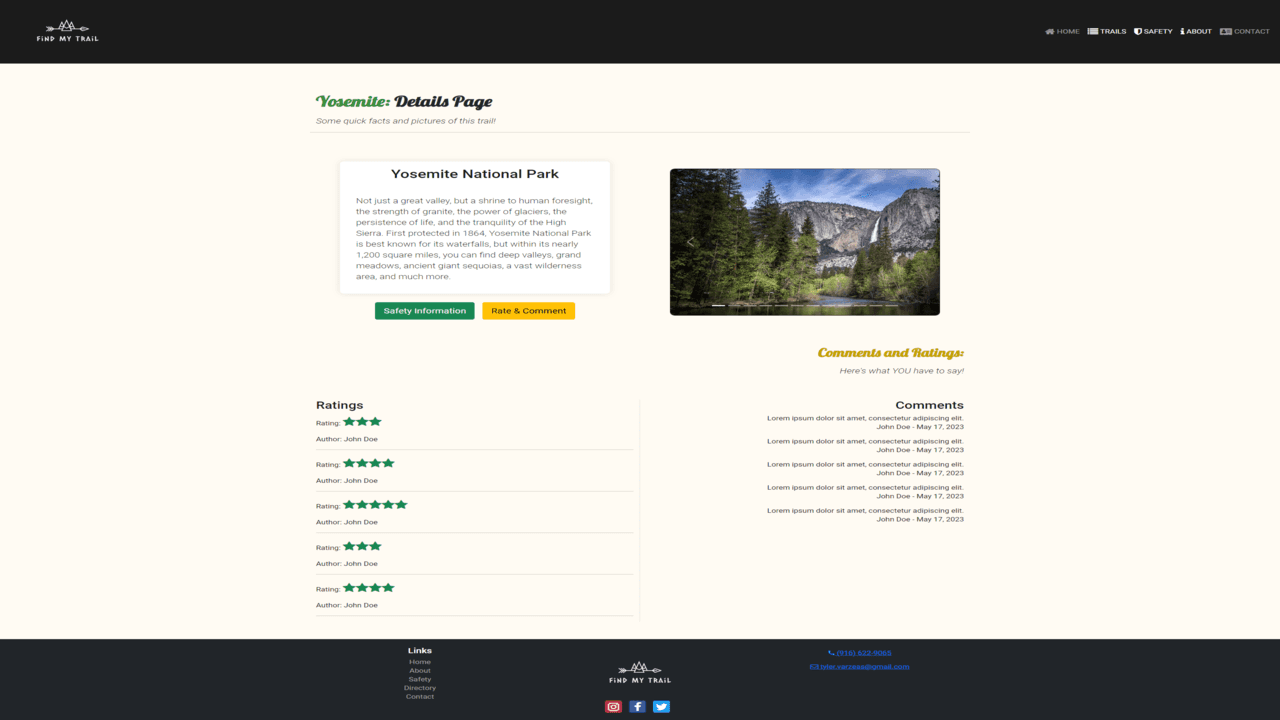Go to Home in top navigation
The width and height of the screenshot is (1280, 720).
pyautogui.click(x=1062, y=31)
